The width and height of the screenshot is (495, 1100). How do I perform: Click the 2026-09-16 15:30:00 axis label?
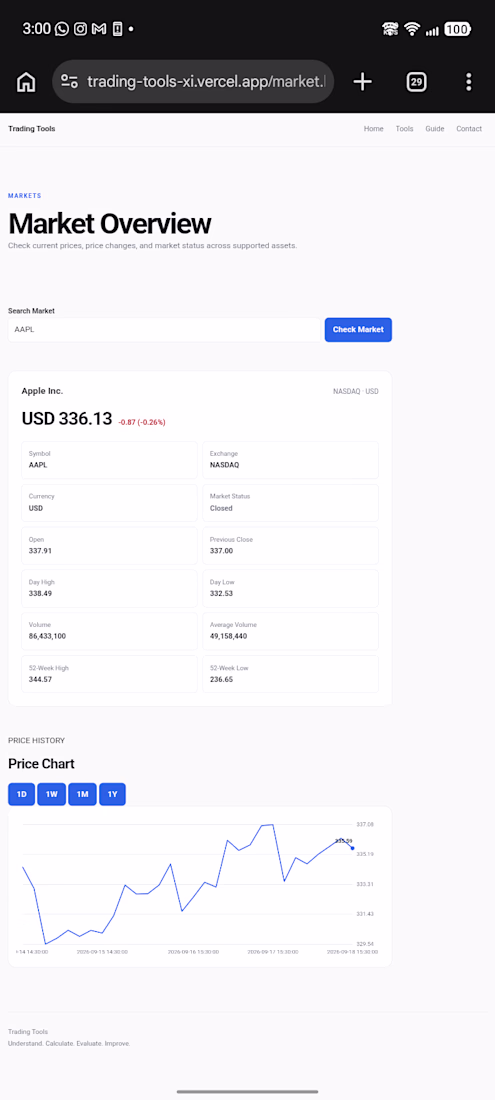[x=193, y=952]
